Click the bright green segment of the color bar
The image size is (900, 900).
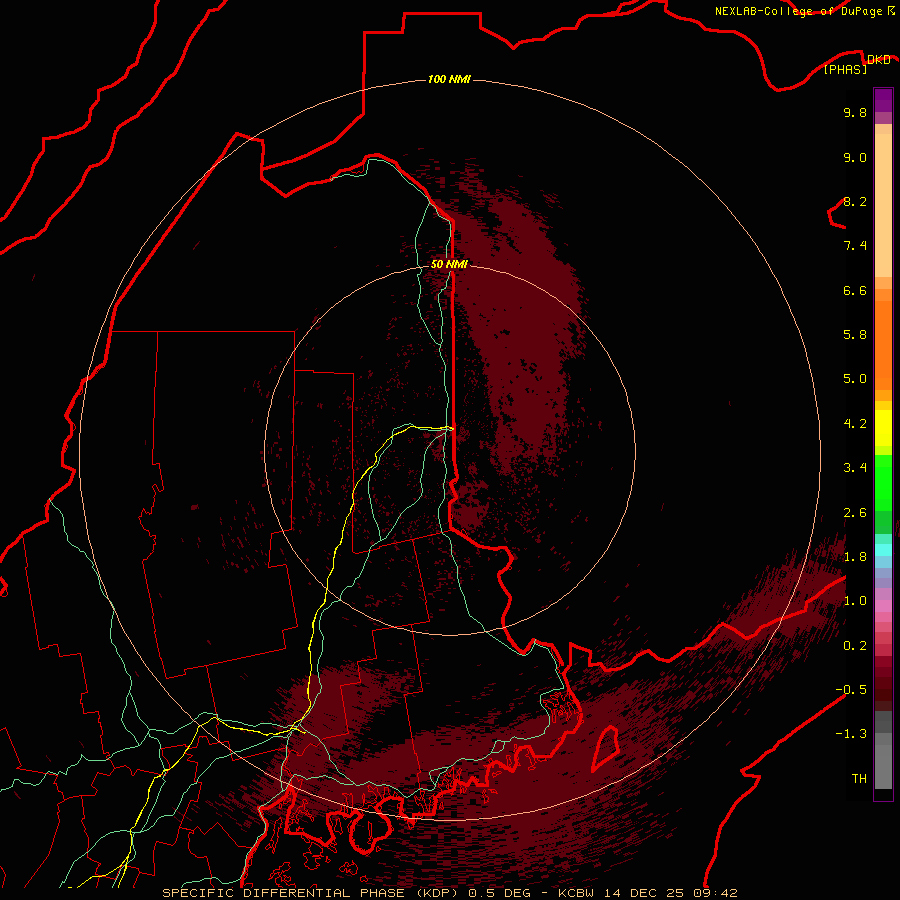pyautogui.click(x=883, y=482)
